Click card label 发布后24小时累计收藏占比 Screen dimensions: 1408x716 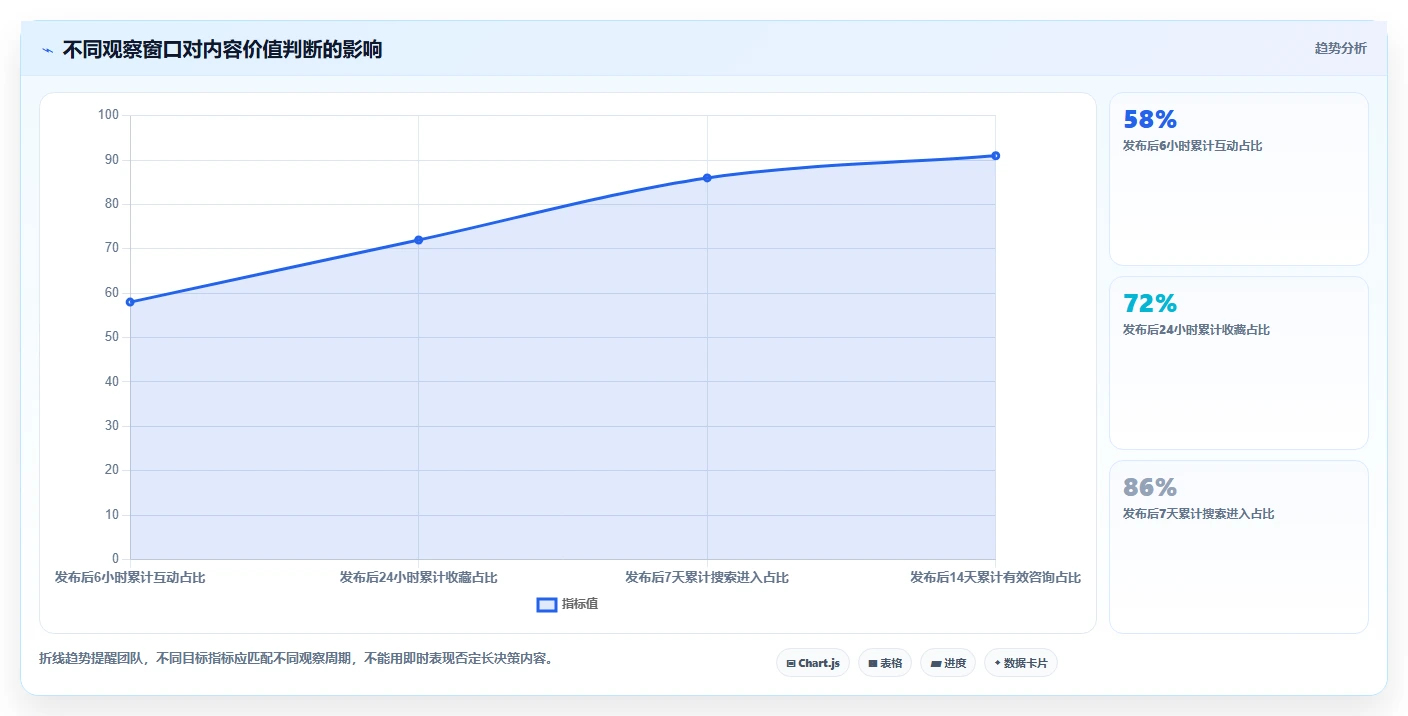(1196, 330)
